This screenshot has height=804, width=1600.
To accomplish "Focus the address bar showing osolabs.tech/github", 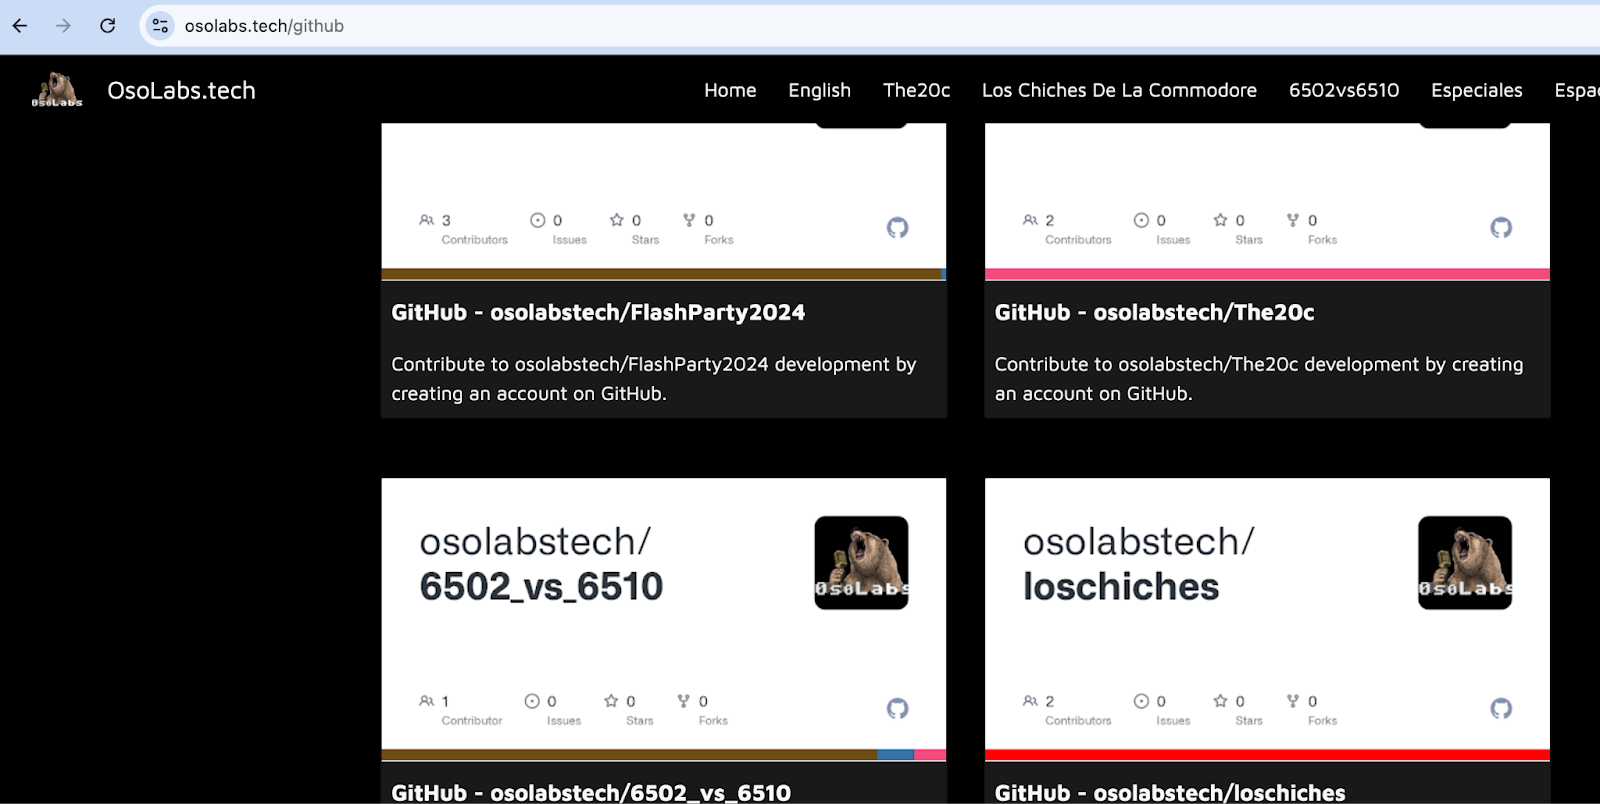I will click(264, 26).
